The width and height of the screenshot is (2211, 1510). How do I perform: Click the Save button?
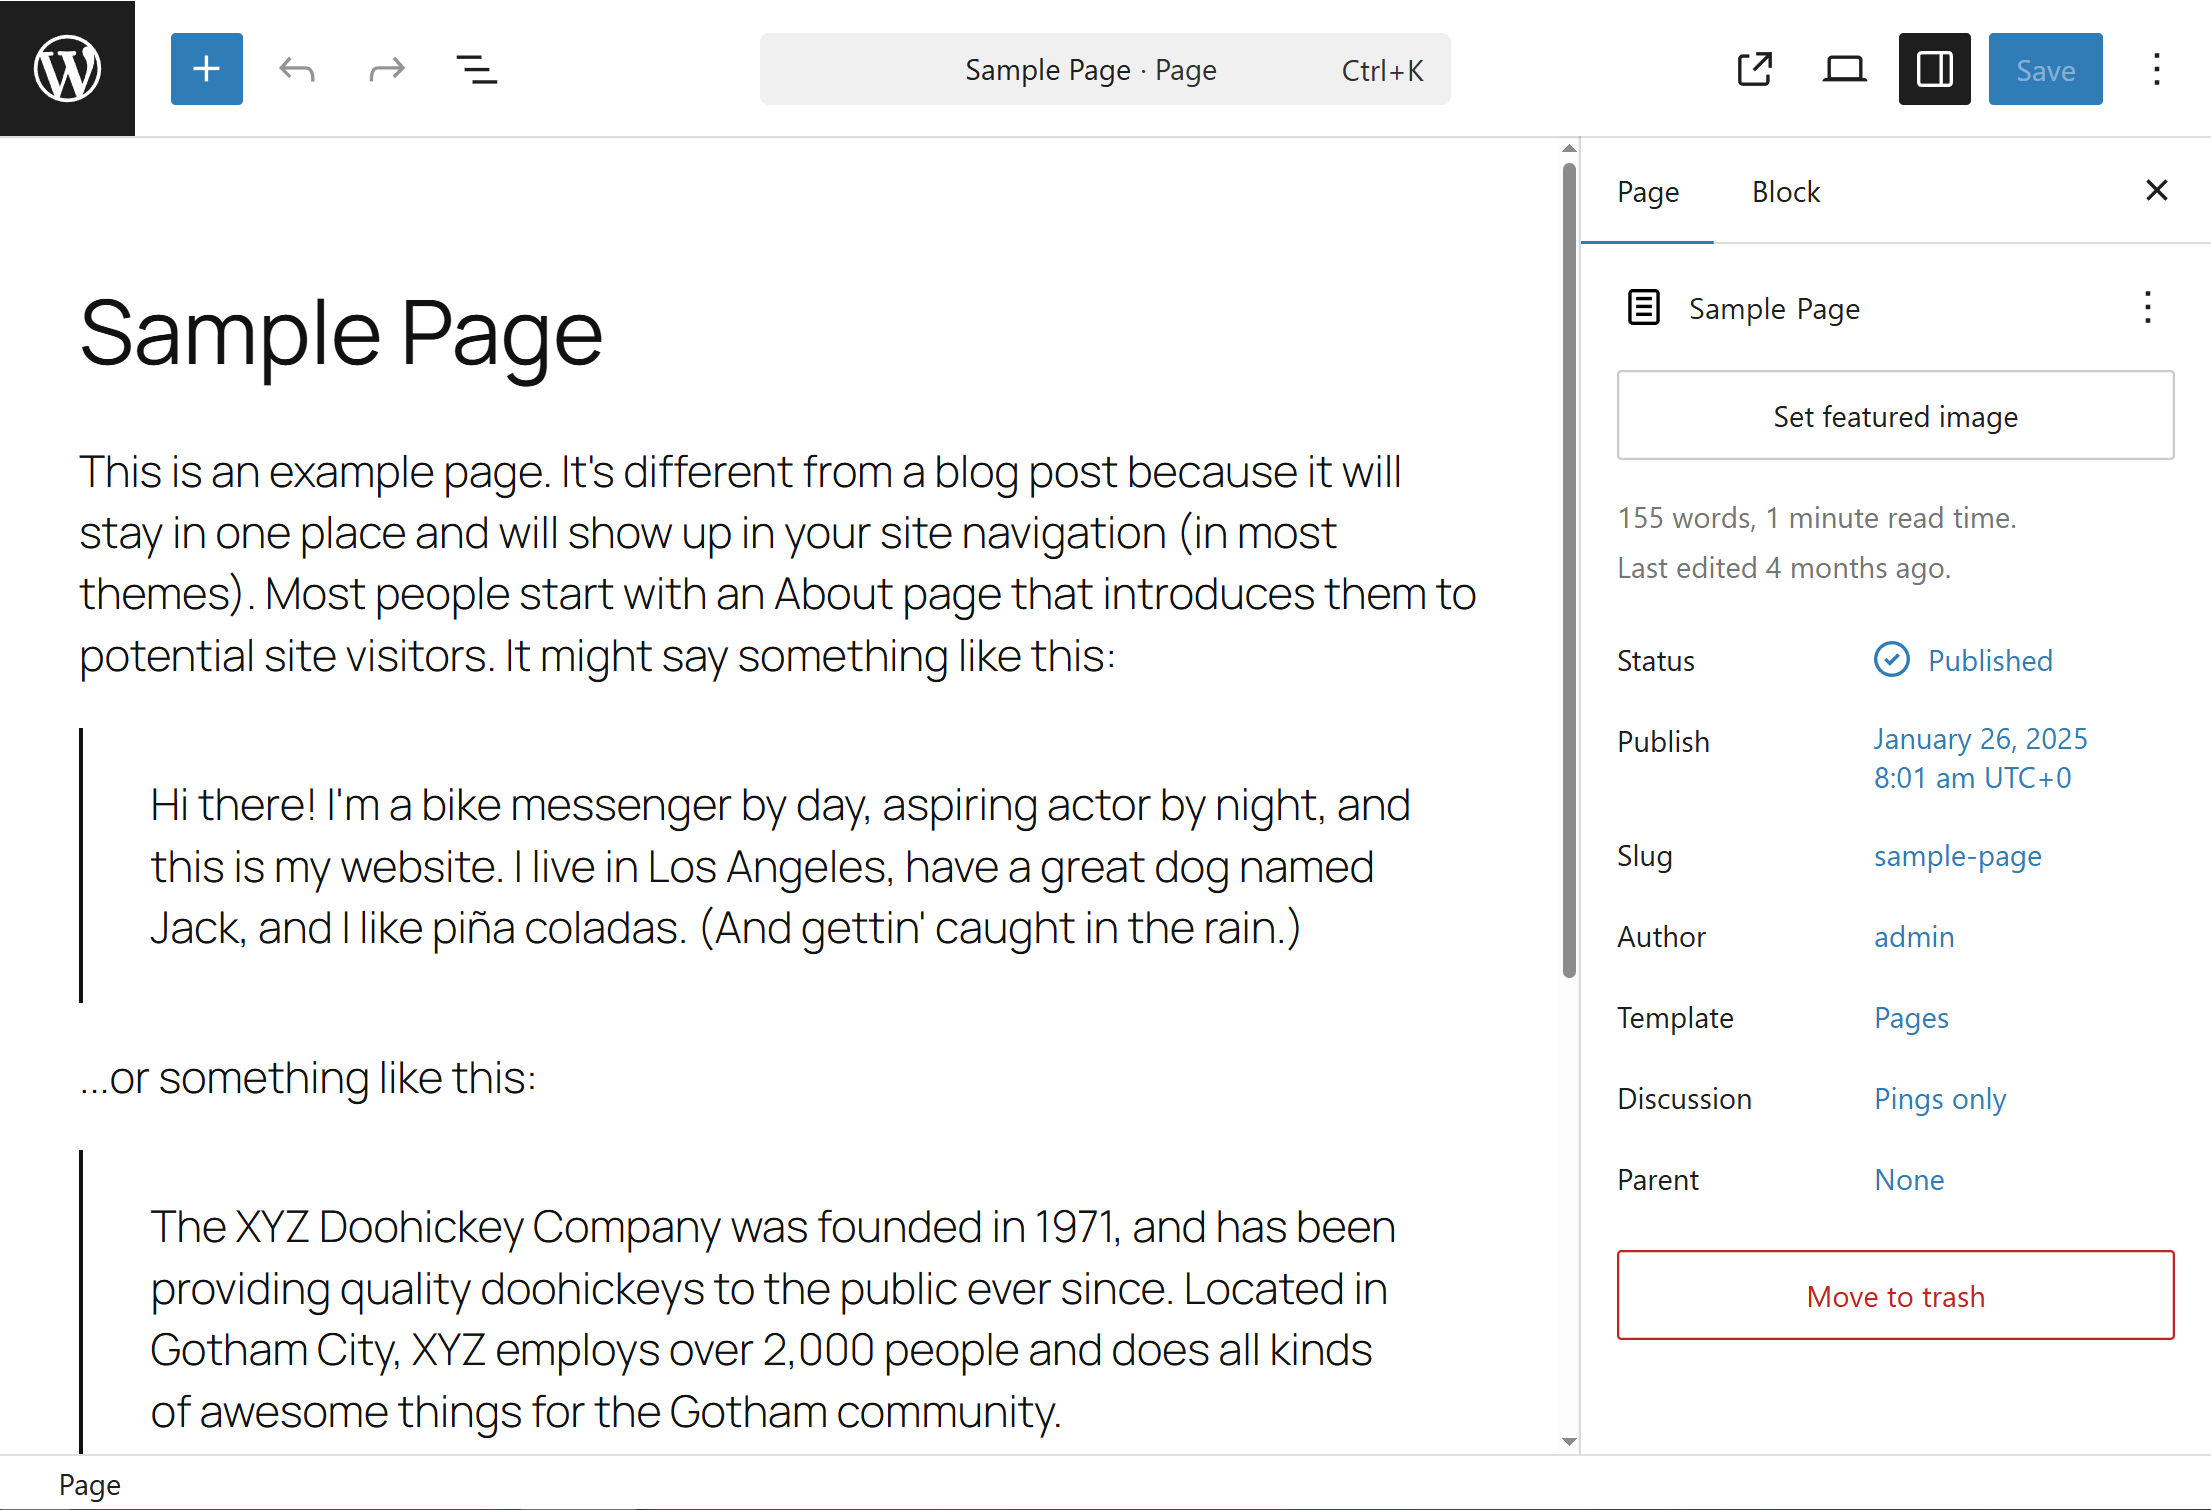[x=2044, y=69]
